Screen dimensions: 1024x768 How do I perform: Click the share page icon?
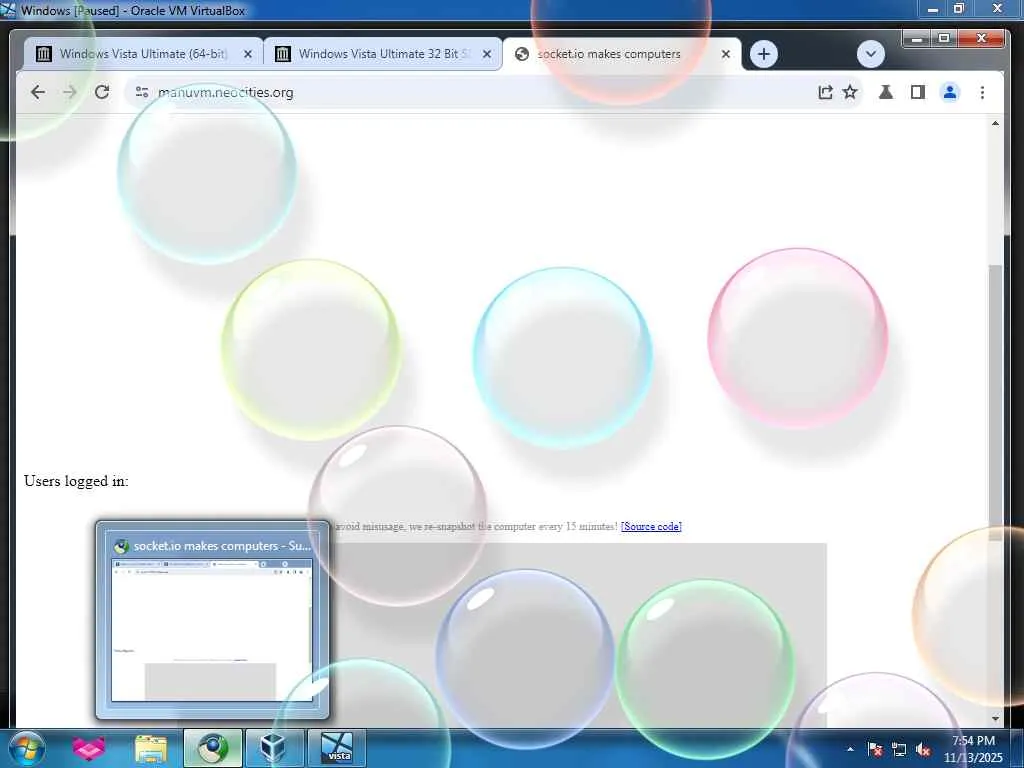pos(825,92)
